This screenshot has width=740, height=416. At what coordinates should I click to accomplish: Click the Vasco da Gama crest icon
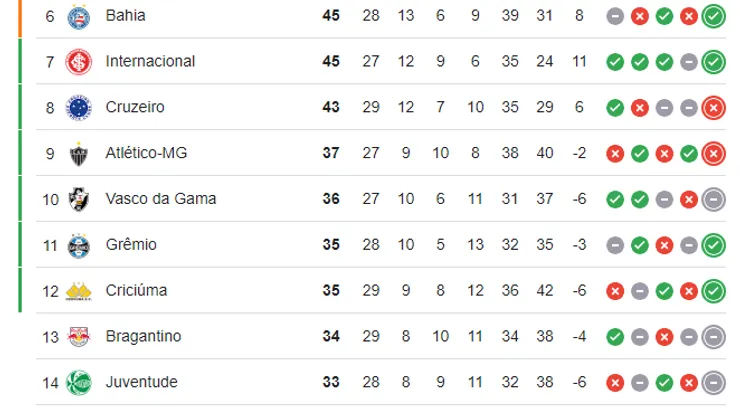(x=77, y=199)
